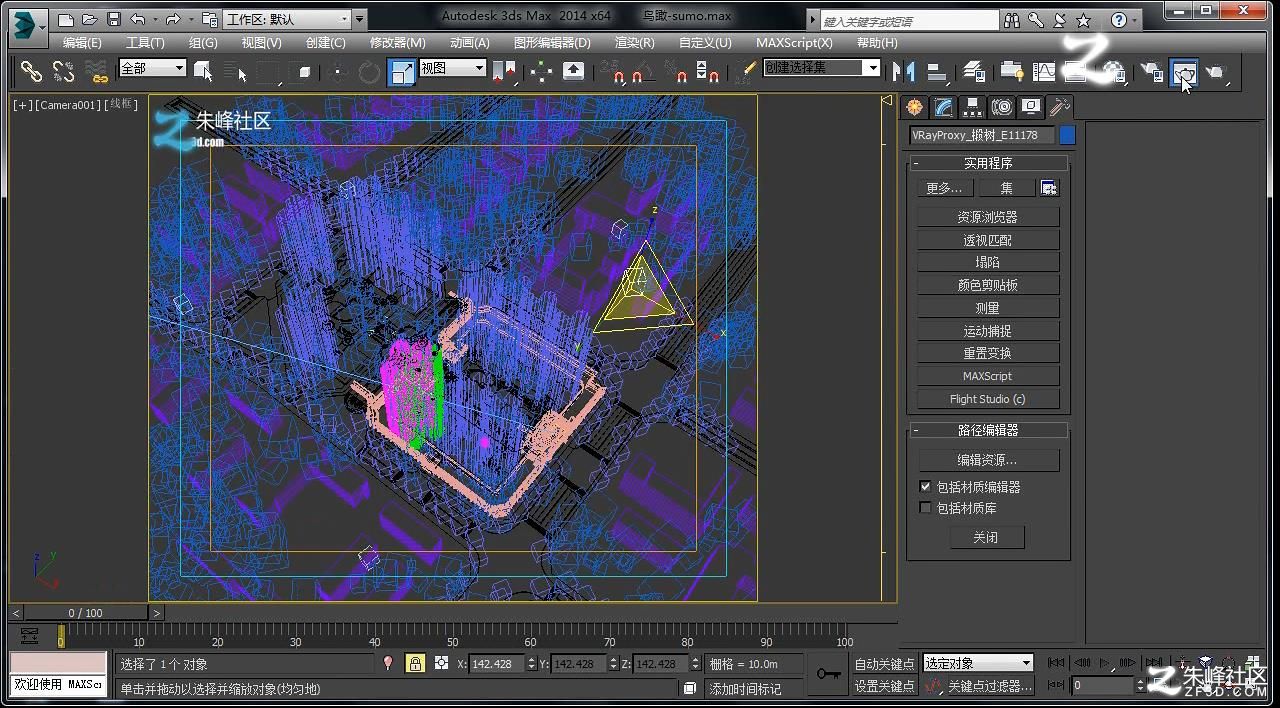1280x708 pixels.
Task: Click the Set Keys large key icon
Action: 828,674
